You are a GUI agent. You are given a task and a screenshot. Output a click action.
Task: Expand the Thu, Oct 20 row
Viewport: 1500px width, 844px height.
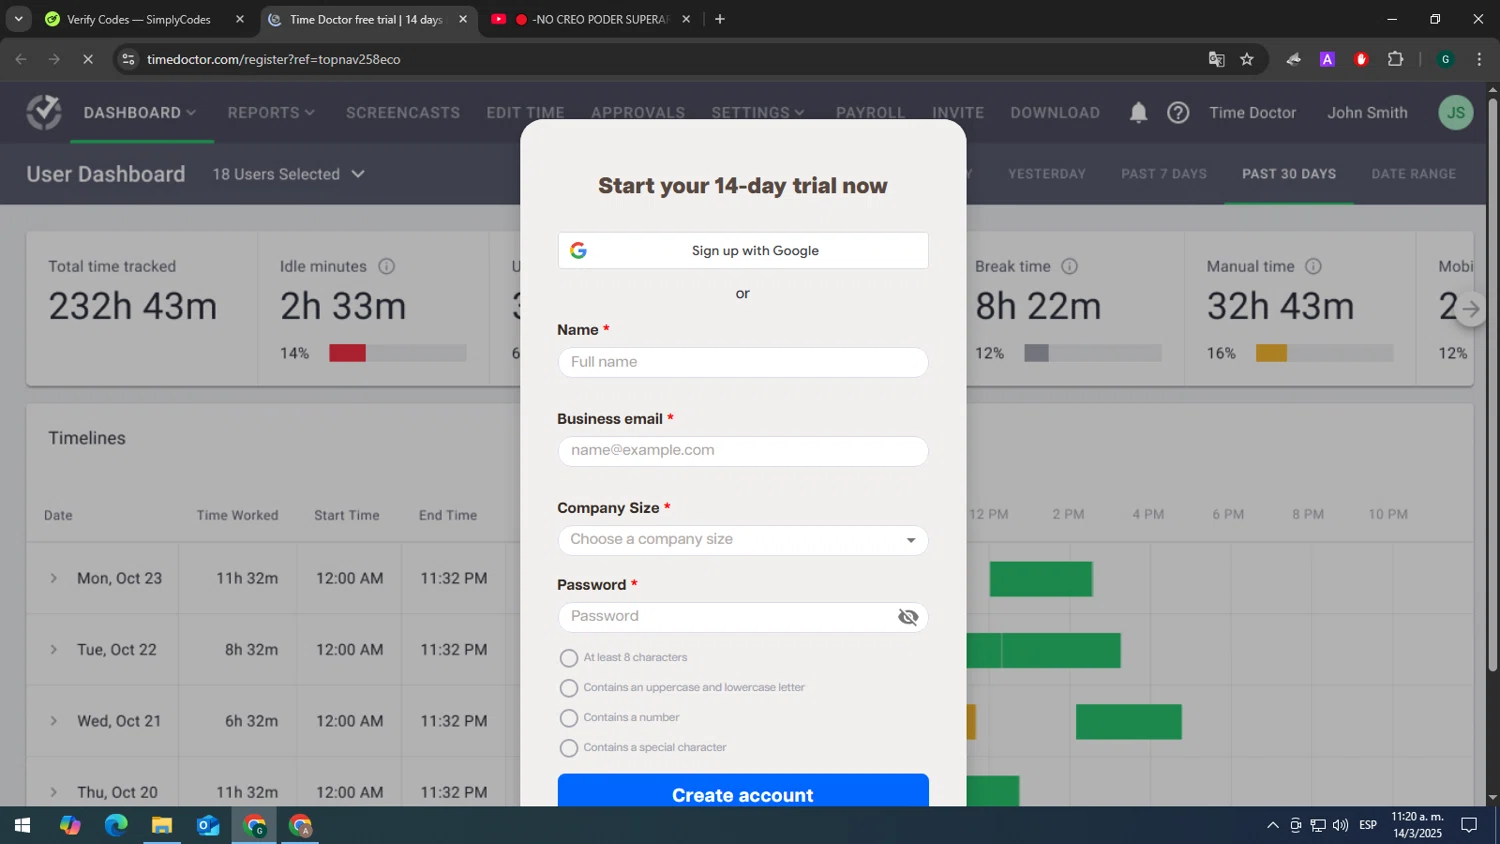tap(54, 792)
